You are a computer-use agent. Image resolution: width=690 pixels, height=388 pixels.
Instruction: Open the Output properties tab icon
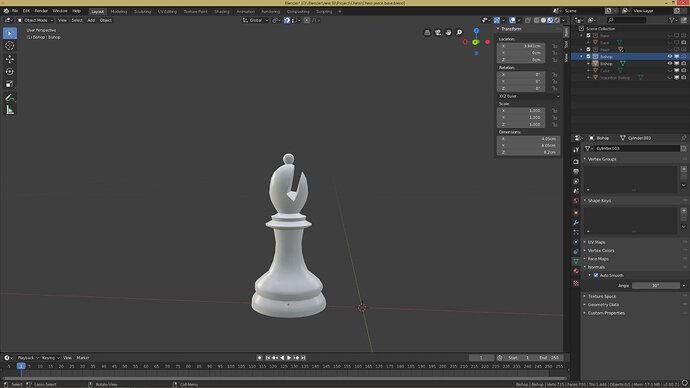click(x=576, y=172)
